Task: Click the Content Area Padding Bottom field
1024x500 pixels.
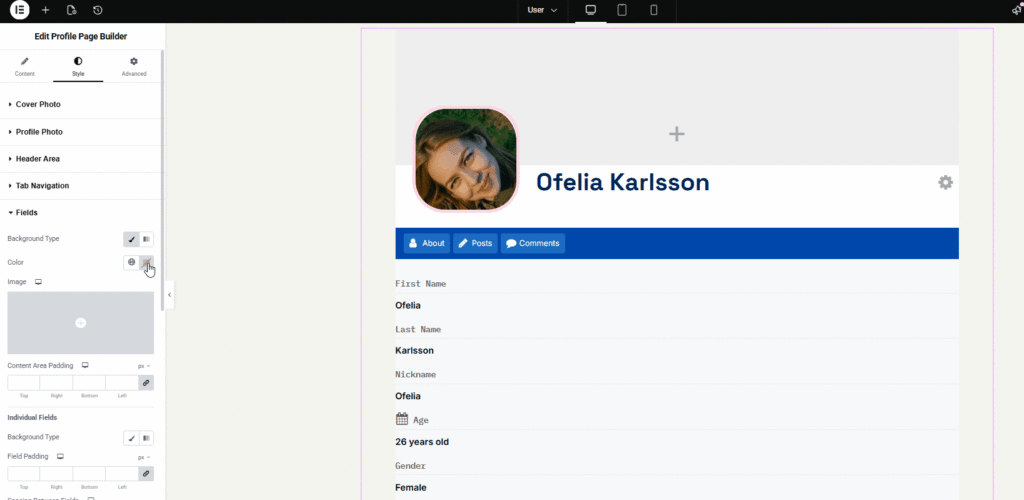Action: tap(89, 383)
